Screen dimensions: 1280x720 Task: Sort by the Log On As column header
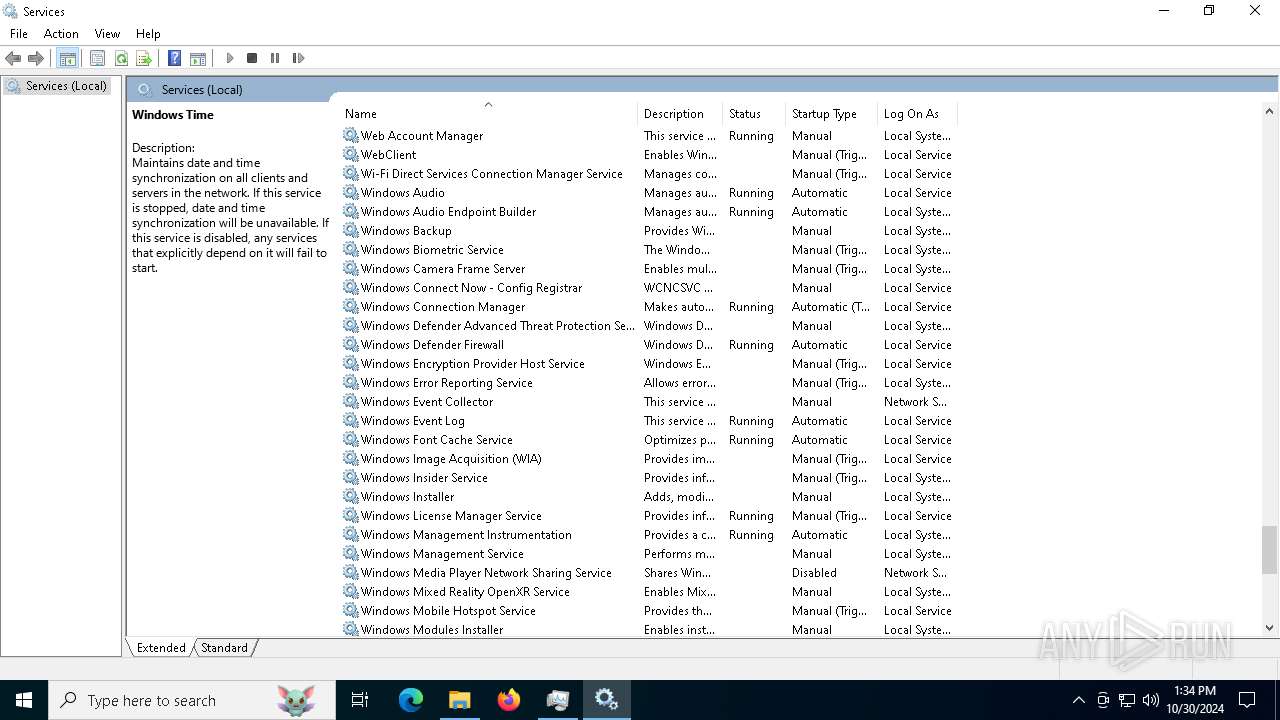click(x=916, y=113)
